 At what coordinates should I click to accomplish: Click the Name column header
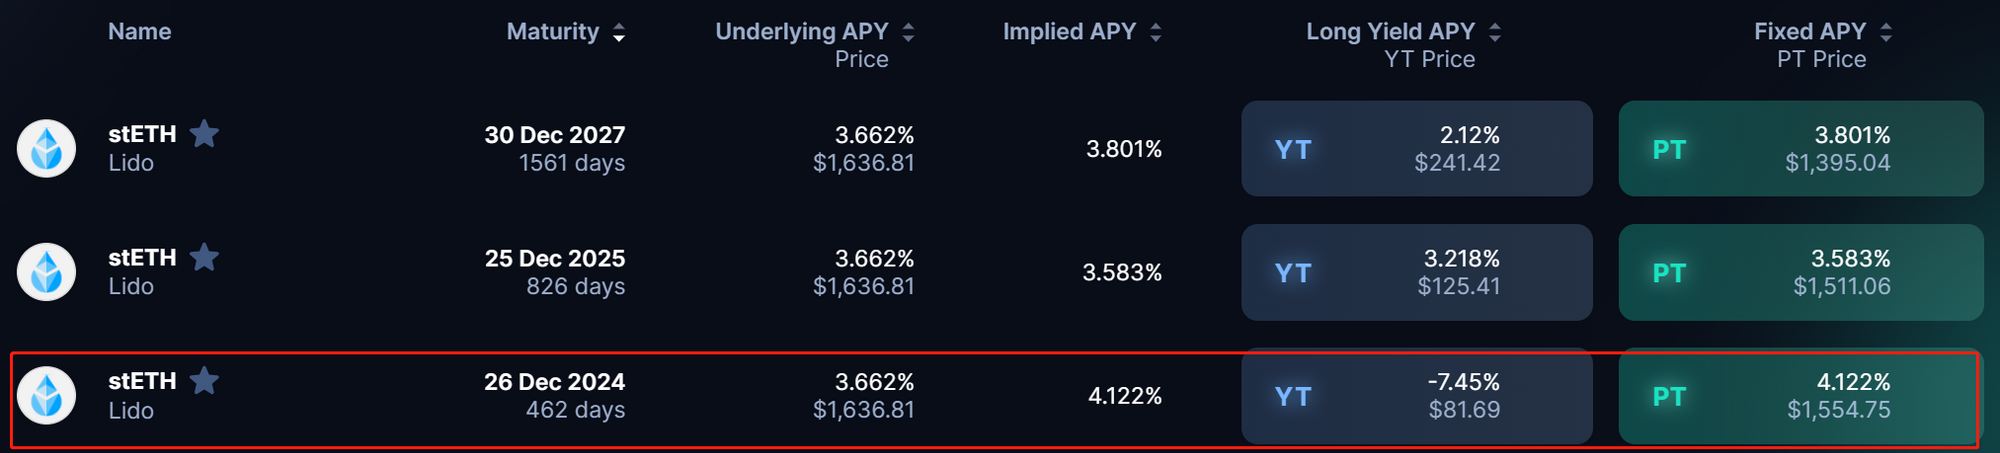tap(140, 32)
